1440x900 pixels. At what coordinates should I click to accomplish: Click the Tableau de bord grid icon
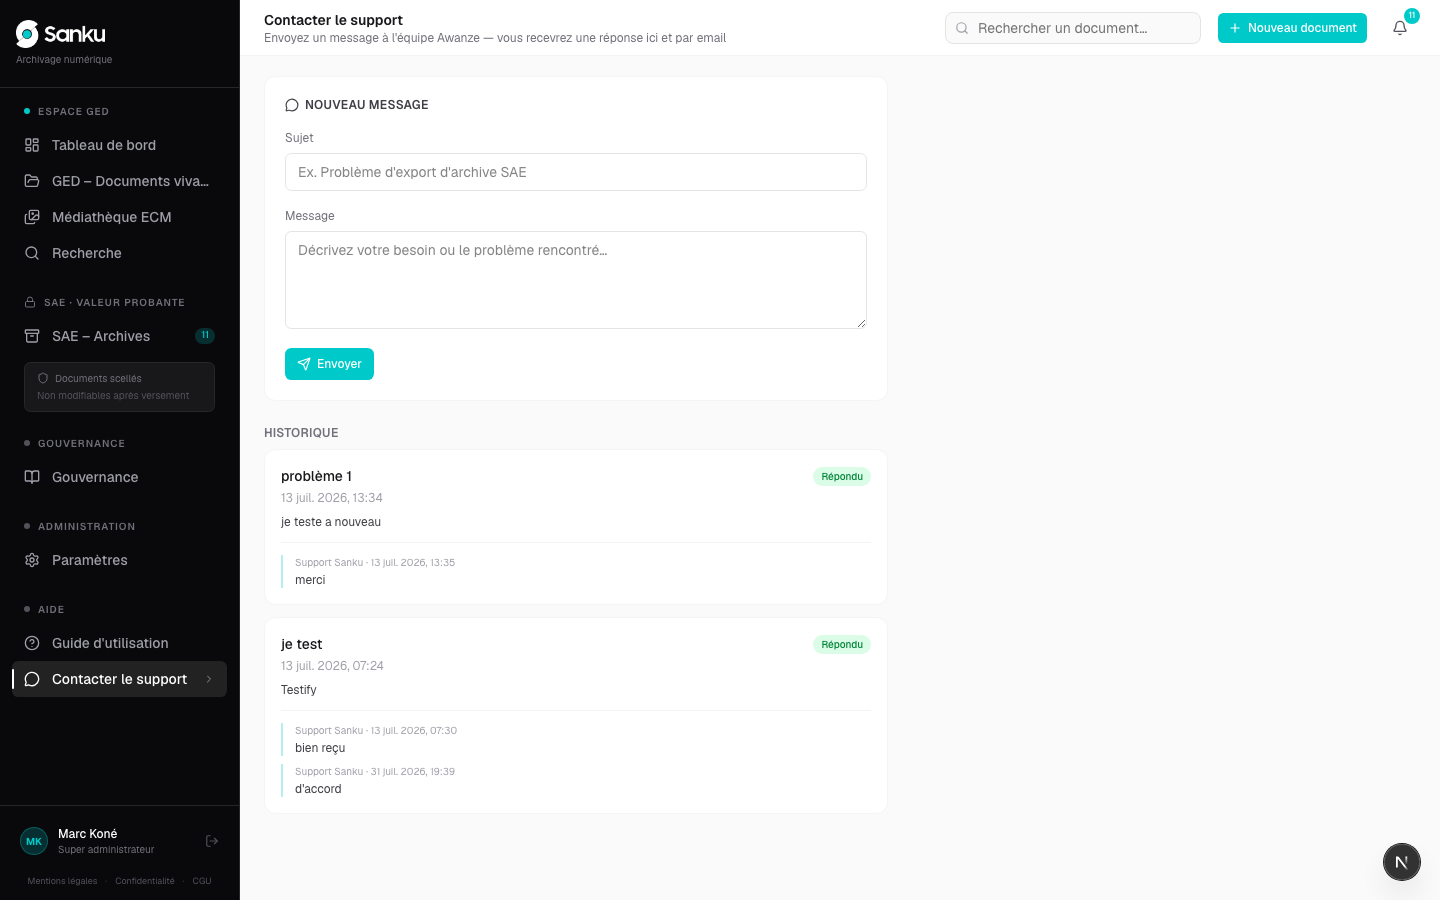[32, 145]
